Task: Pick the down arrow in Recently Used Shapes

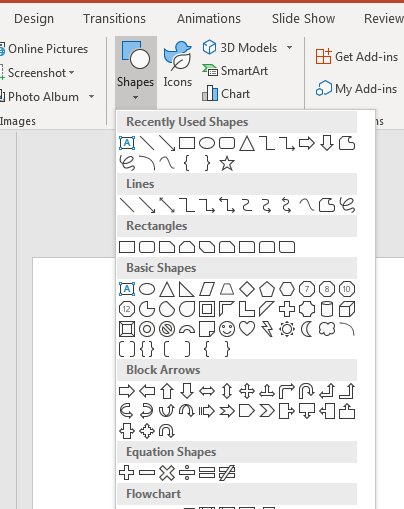Action: (327, 143)
